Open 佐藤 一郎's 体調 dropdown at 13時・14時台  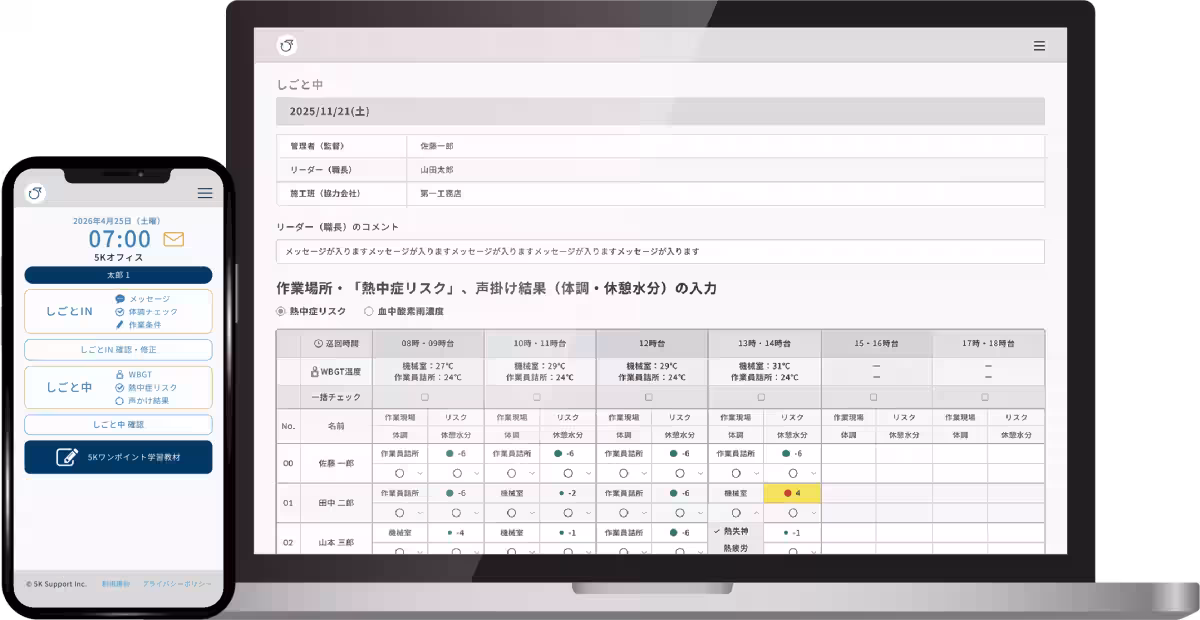tap(736, 473)
